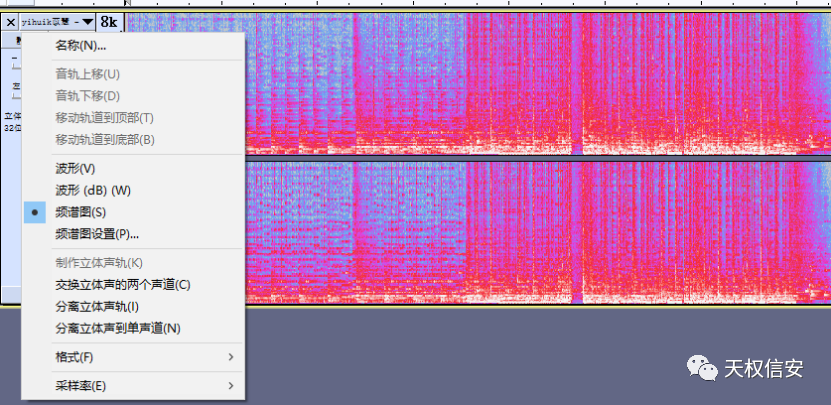Switch track view to 波形 (dB) (W)
831x405 pixels.
[93, 190]
